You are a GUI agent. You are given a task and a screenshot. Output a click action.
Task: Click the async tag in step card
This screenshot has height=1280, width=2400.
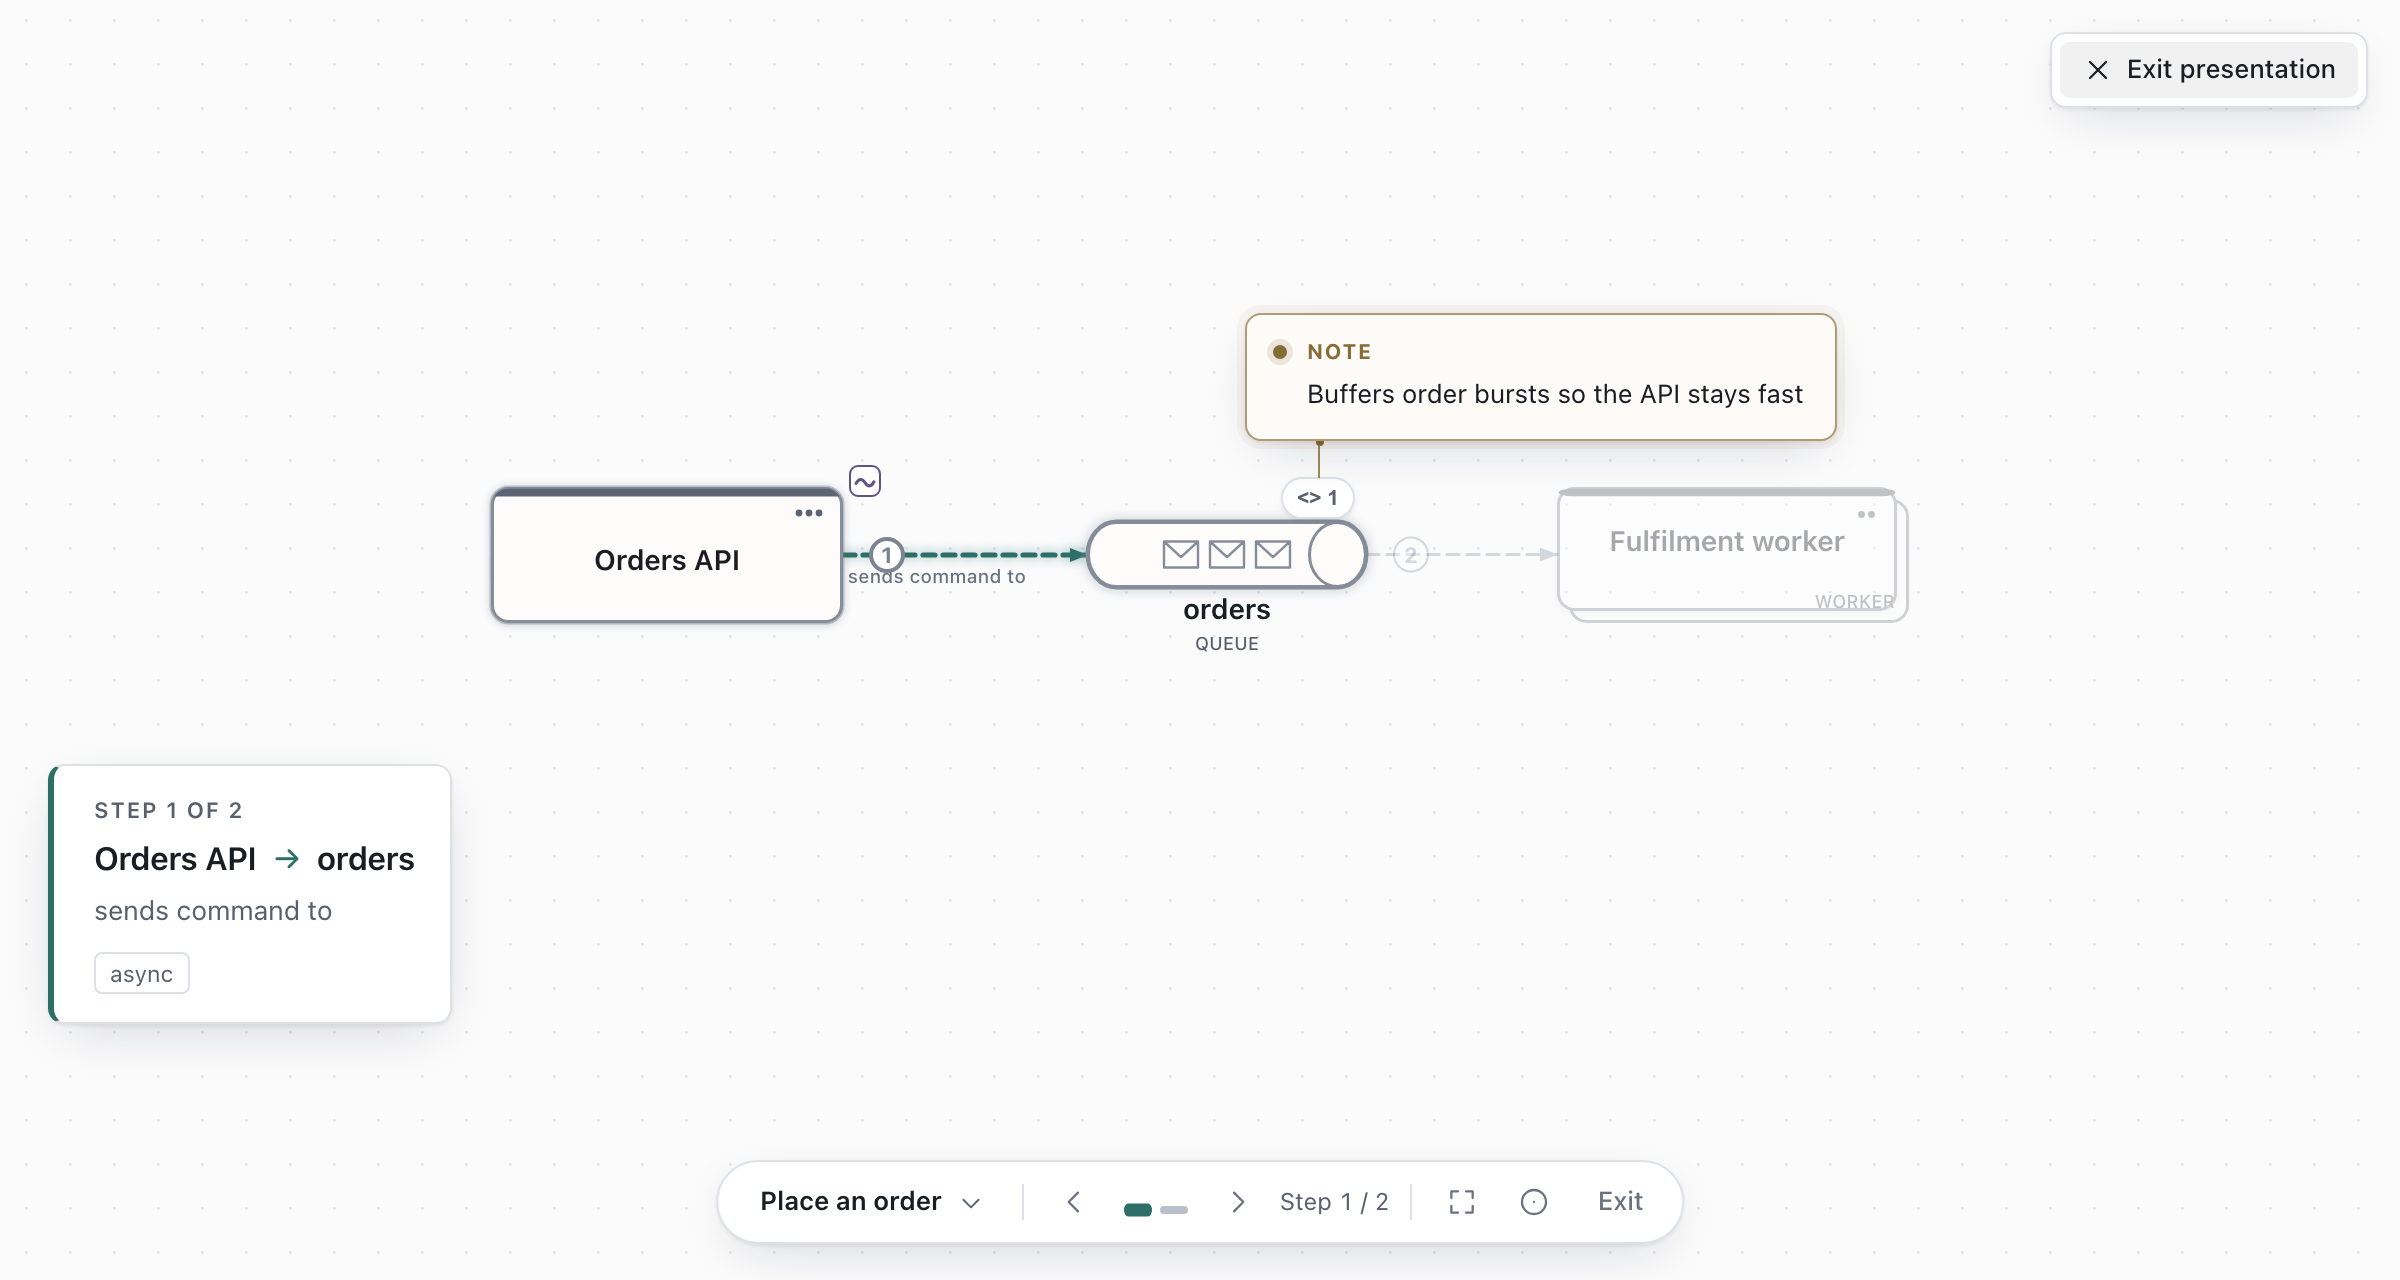click(142, 974)
